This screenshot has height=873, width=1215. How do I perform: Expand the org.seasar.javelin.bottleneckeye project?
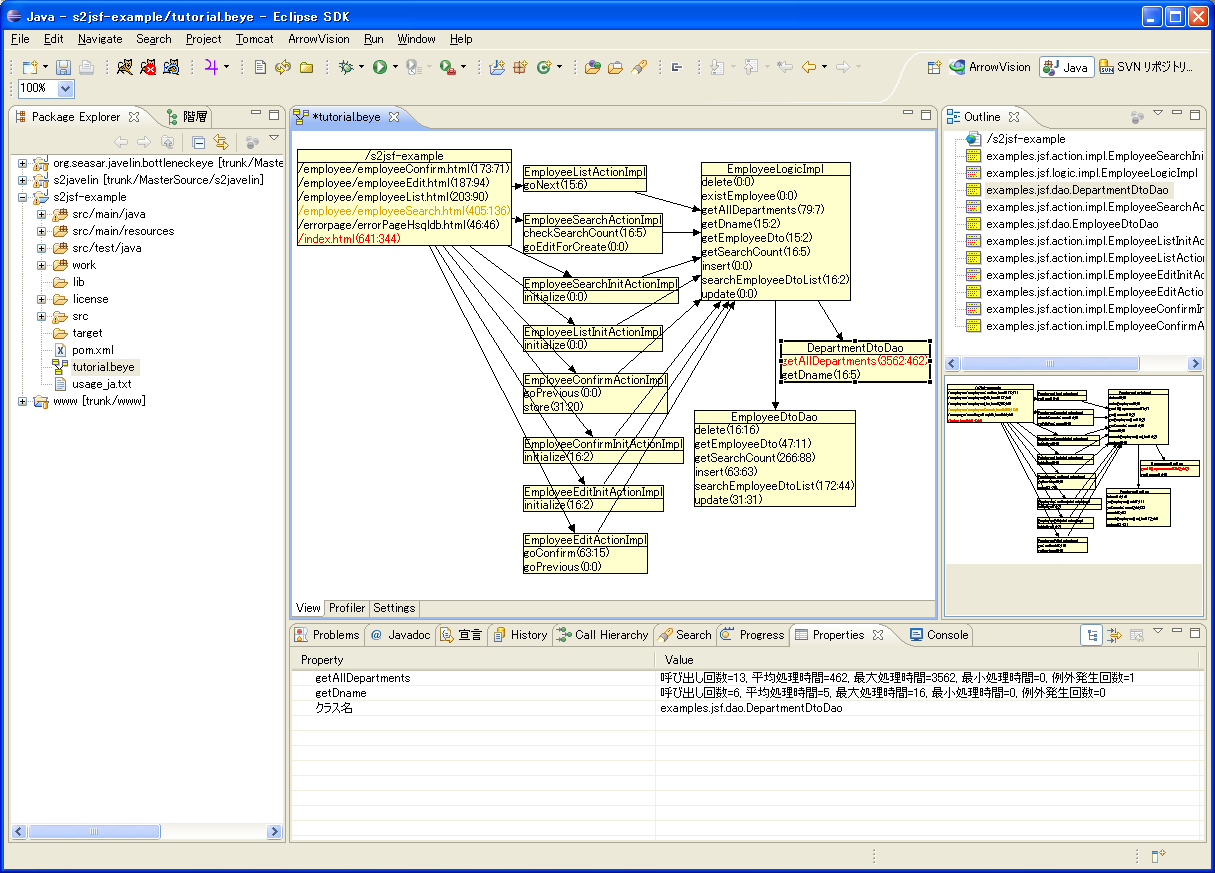pos(23,162)
